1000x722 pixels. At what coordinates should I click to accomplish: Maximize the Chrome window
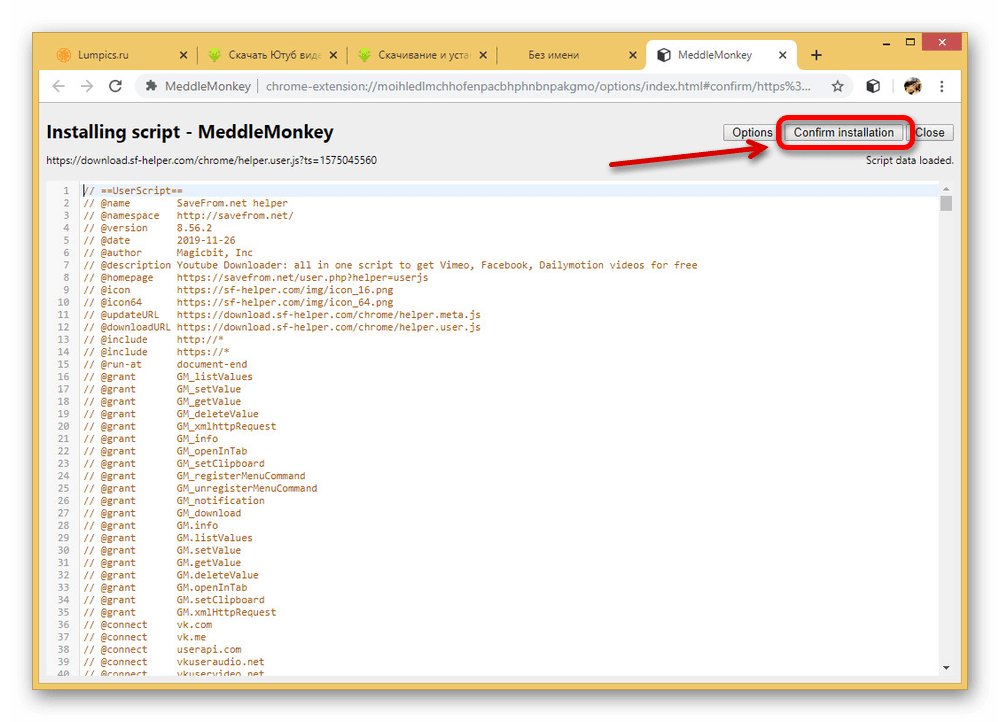click(x=910, y=42)
